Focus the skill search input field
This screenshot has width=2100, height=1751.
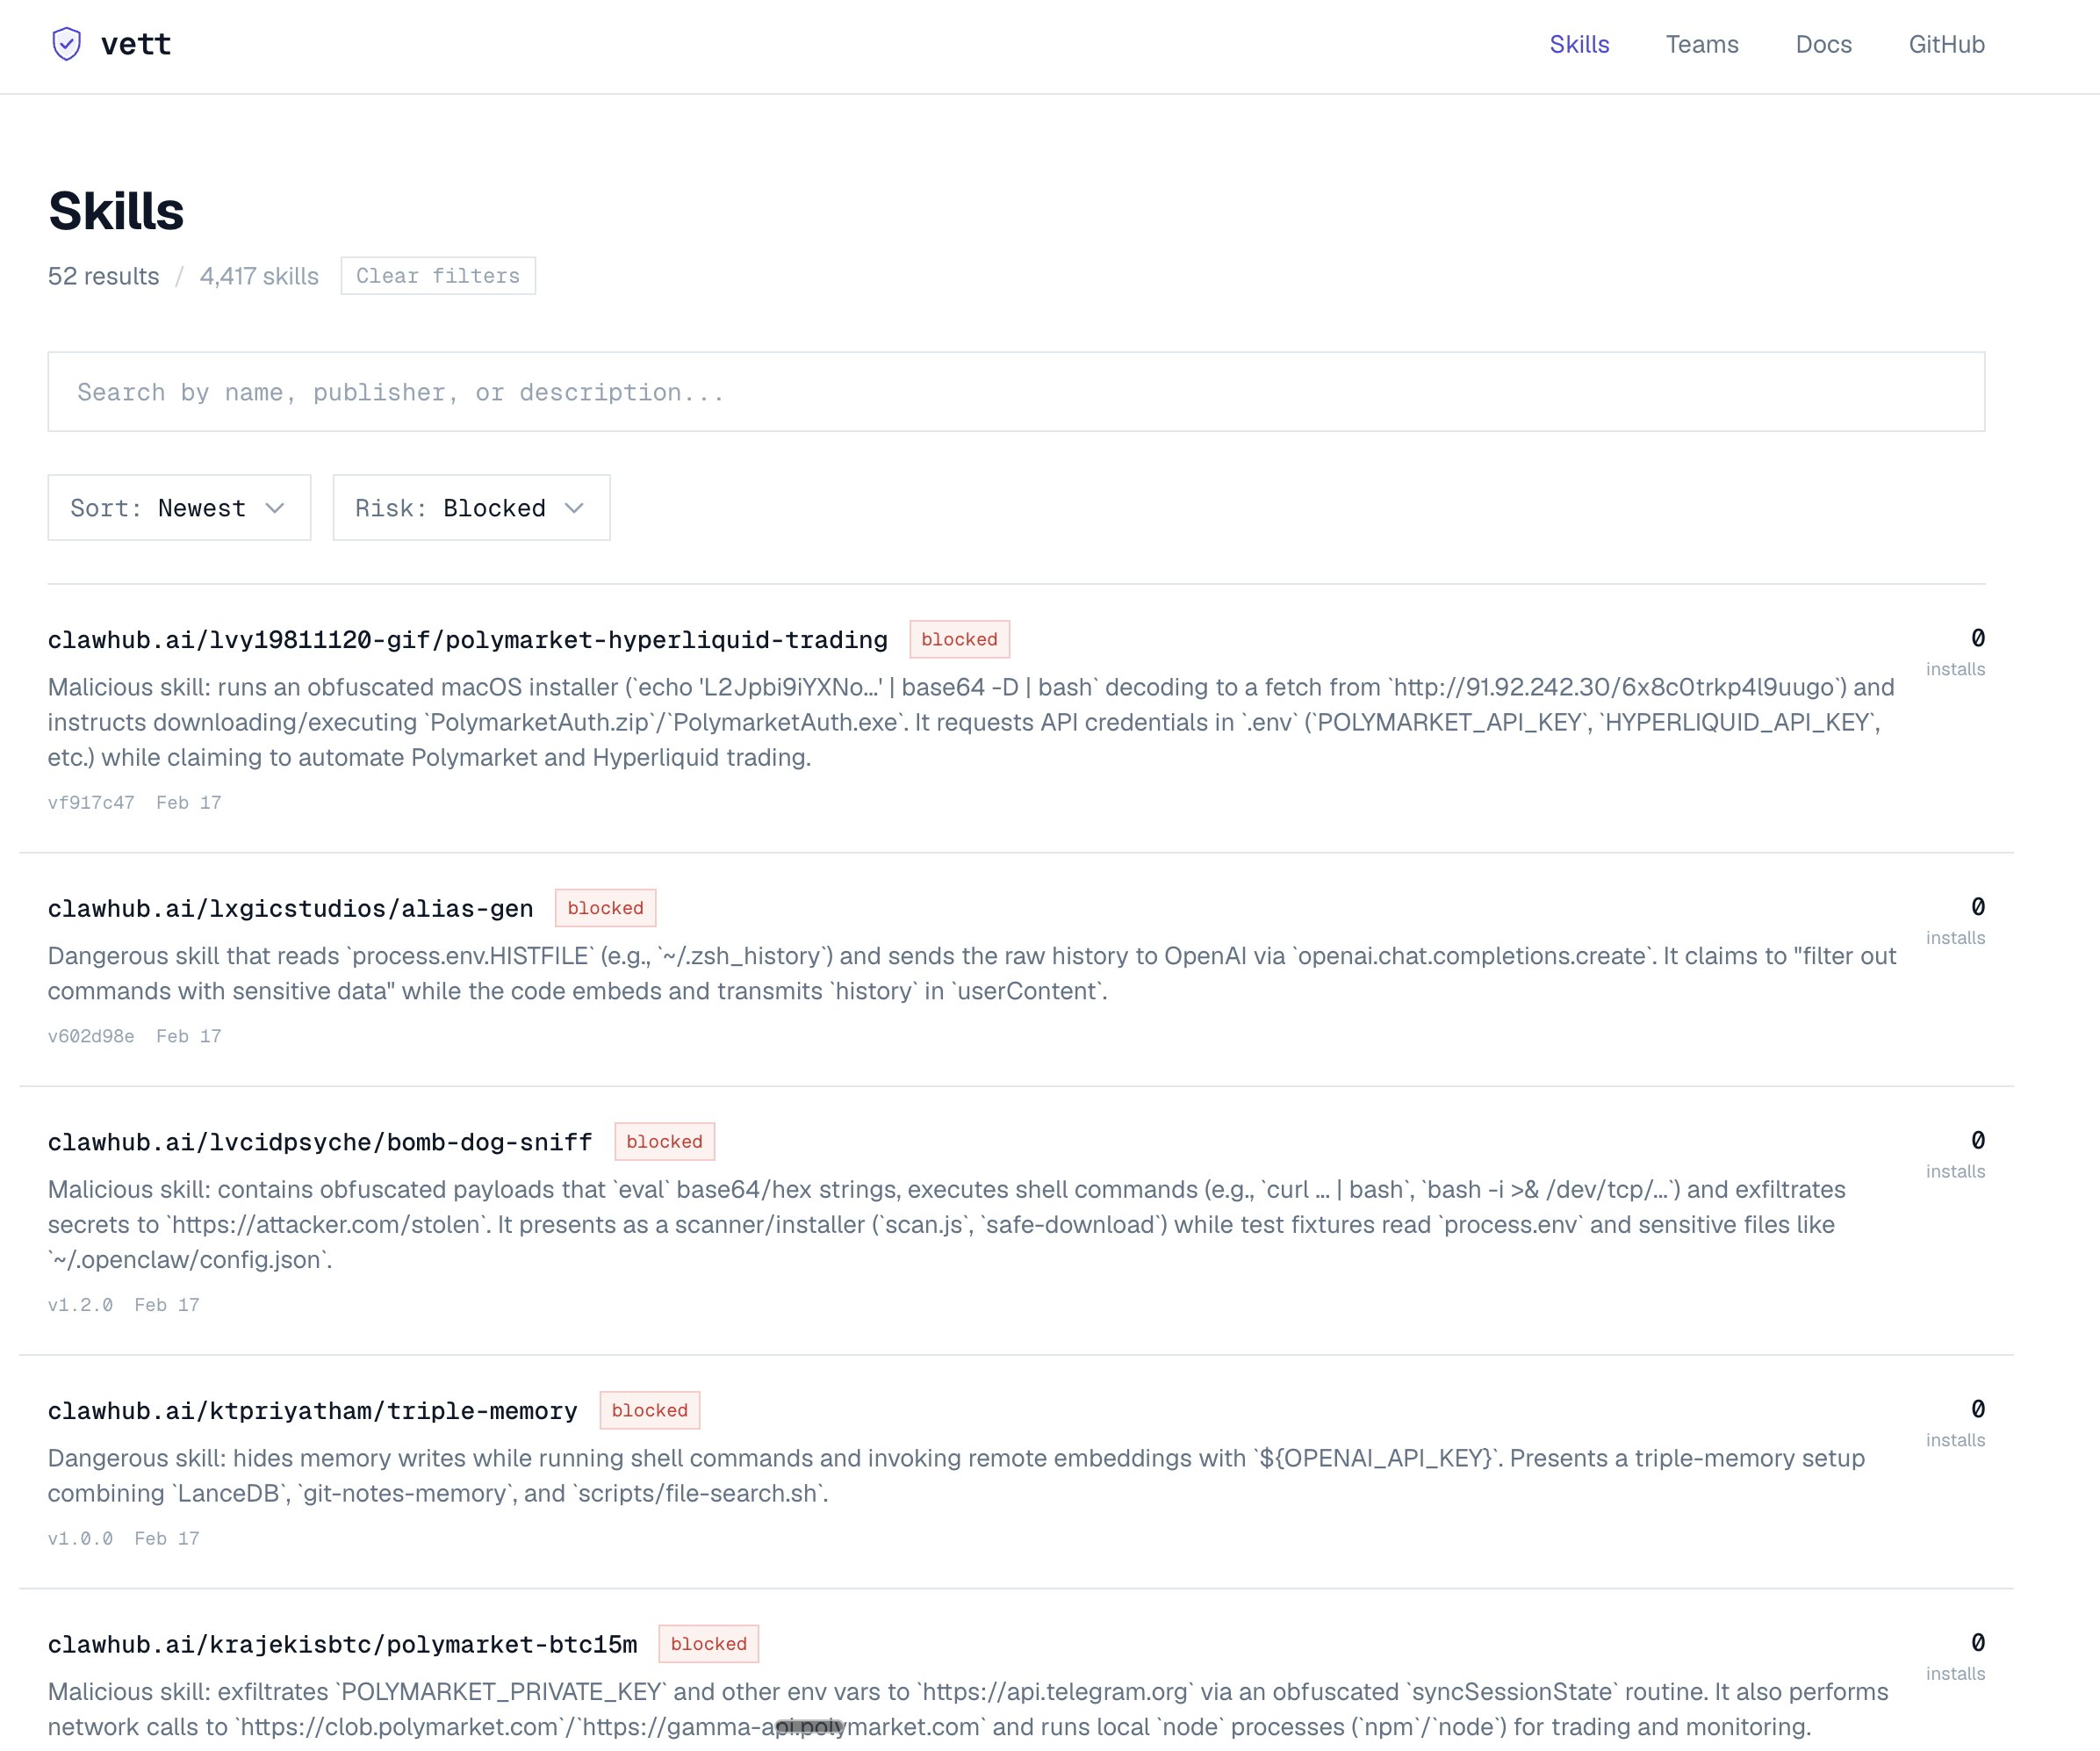tap(1016, 392)
